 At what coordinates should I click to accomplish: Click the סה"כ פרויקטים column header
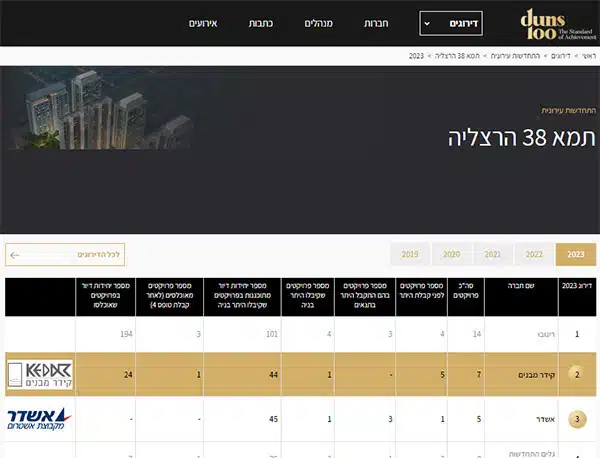click(466, 297)
